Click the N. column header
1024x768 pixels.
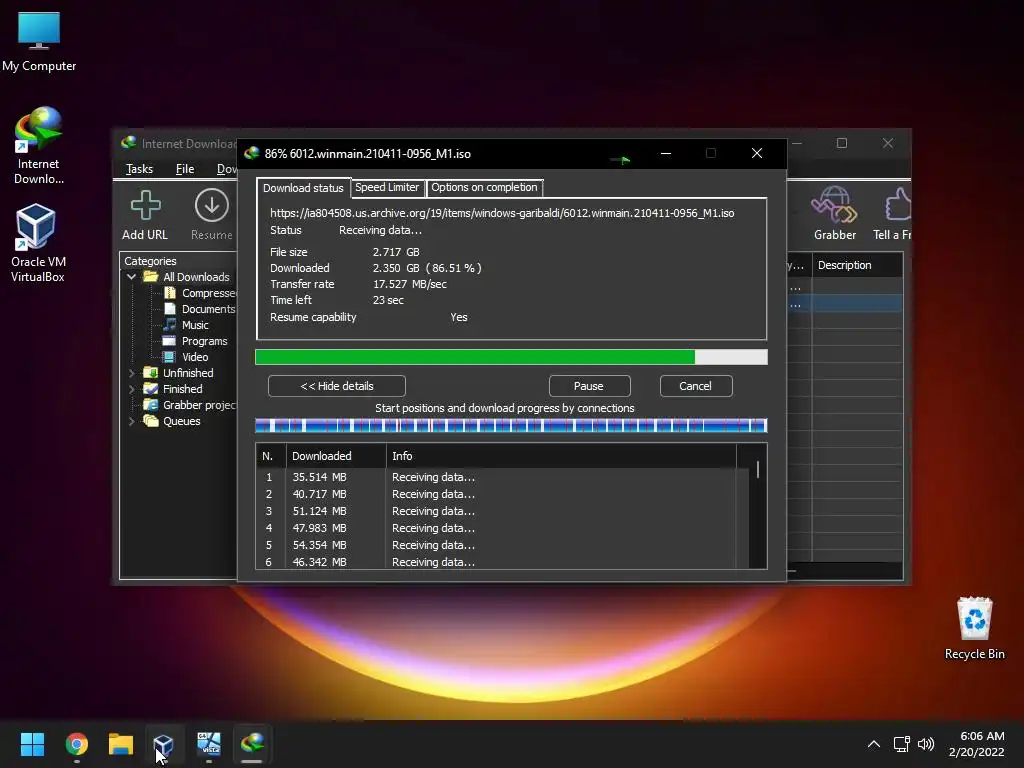click(270, 456)
